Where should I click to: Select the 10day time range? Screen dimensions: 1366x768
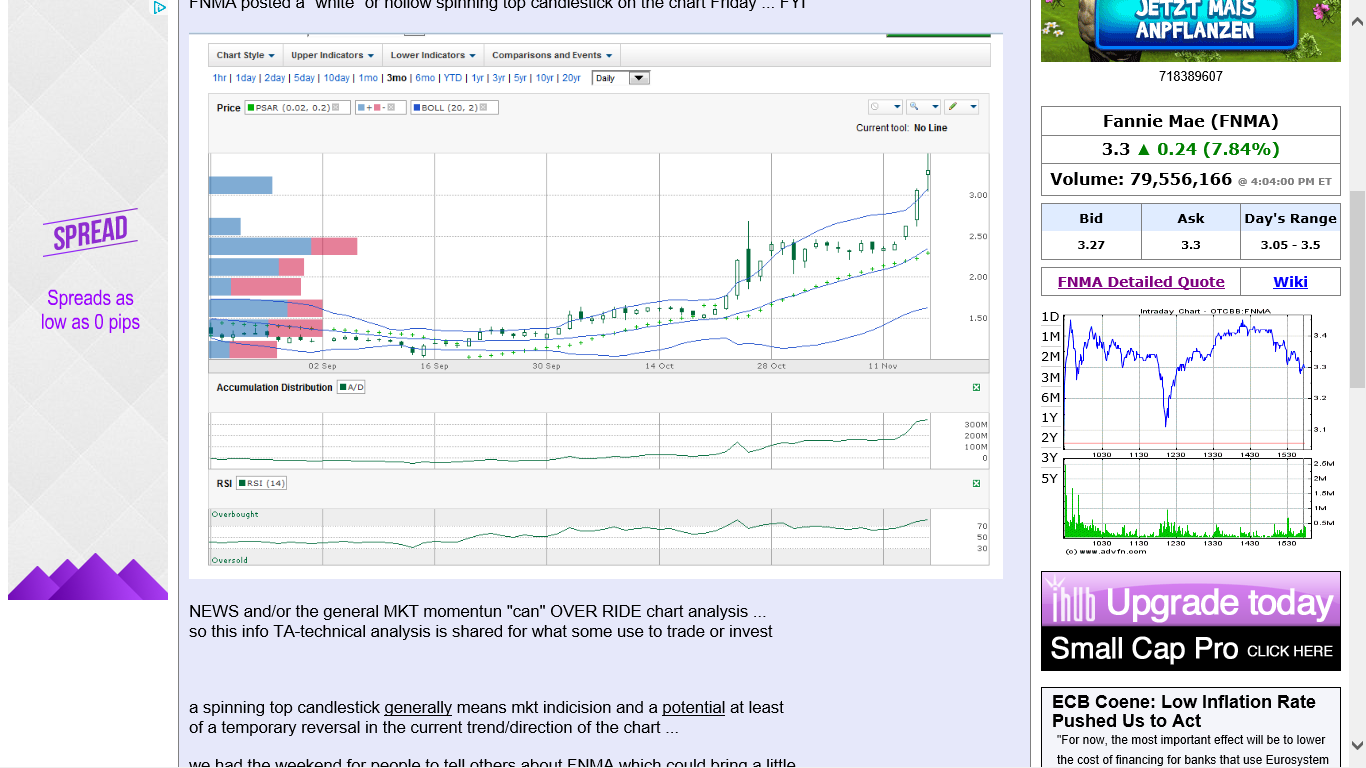pos(337,78)
